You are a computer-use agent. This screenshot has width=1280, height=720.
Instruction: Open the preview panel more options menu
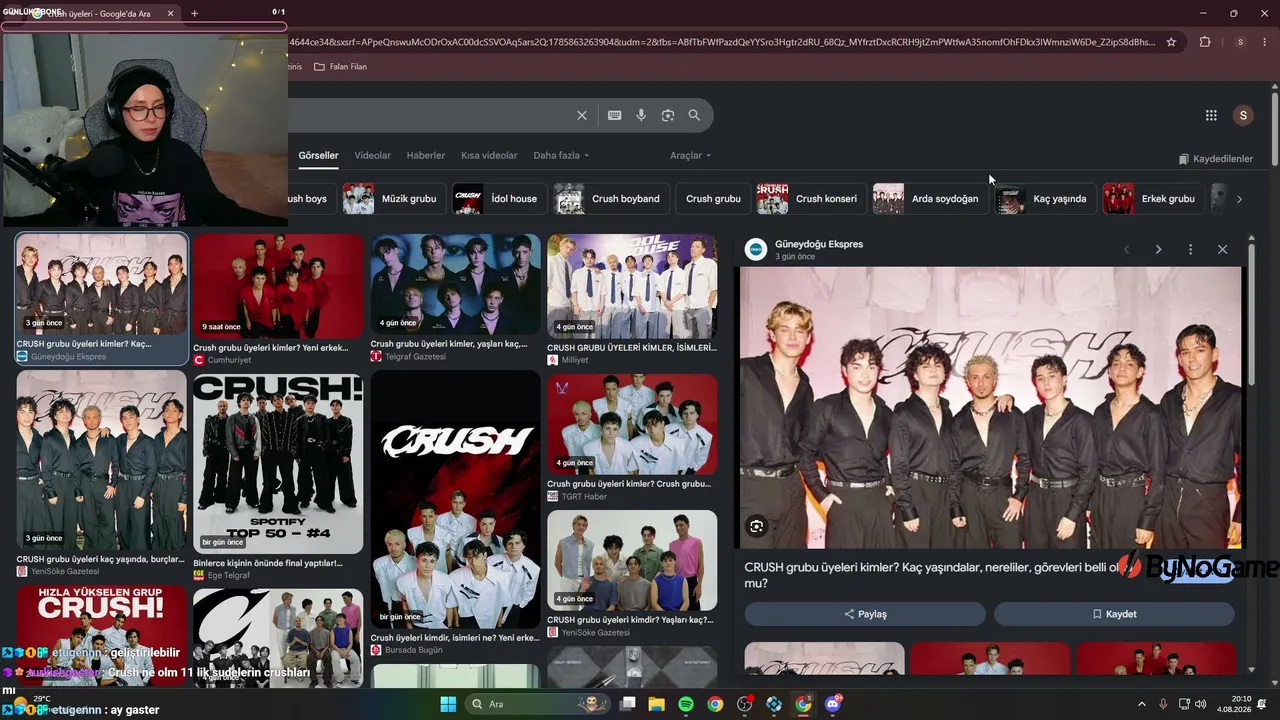coord(1190,249)
